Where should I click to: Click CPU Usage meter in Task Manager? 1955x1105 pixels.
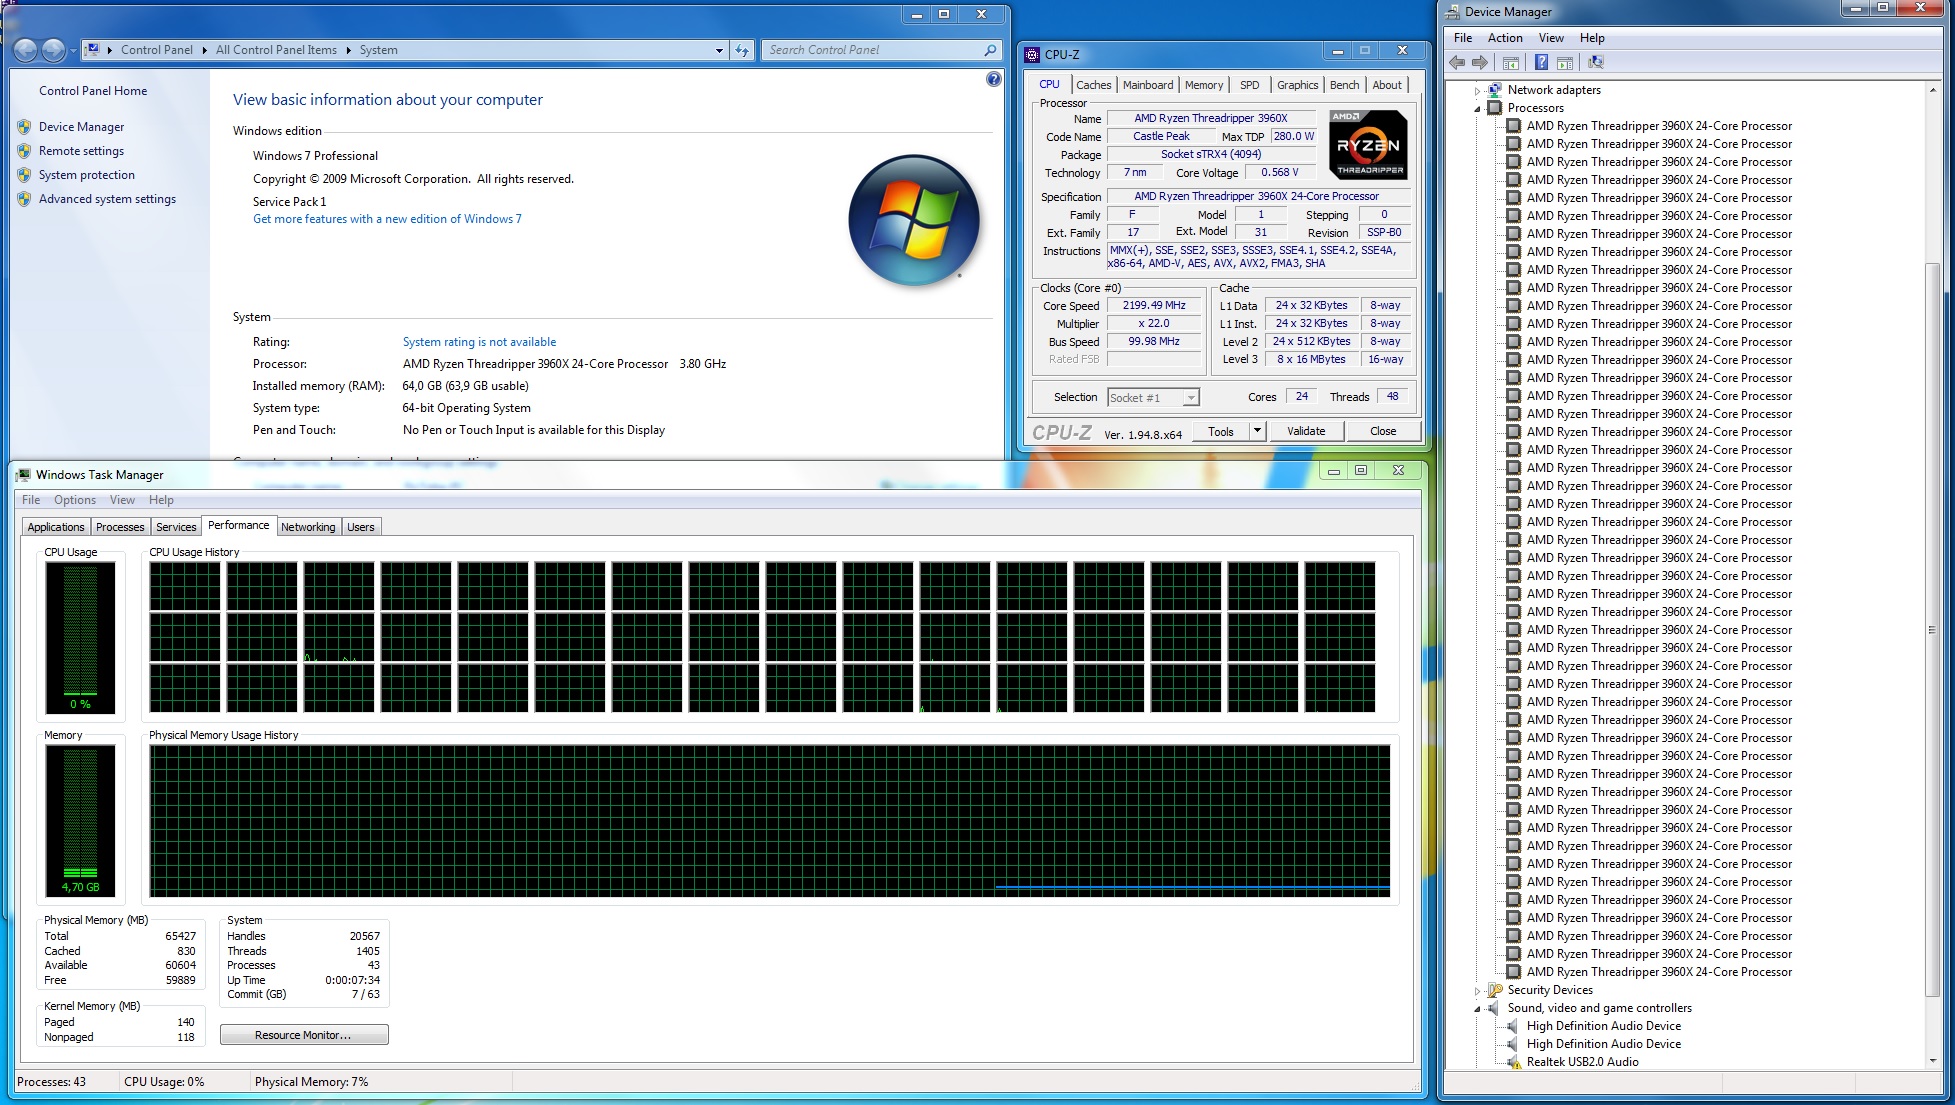(80, 637)
